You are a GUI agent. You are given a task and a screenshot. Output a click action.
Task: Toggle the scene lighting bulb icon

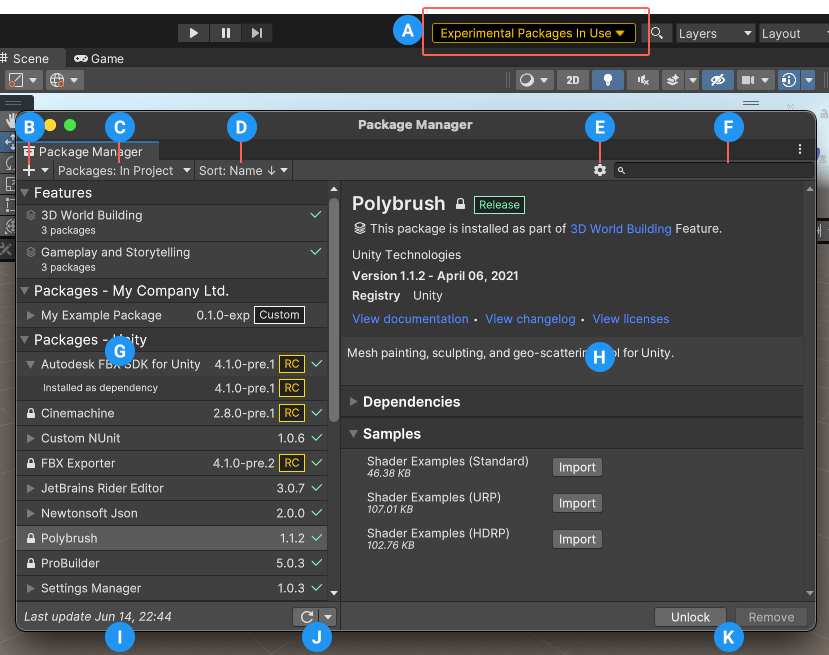607,80
